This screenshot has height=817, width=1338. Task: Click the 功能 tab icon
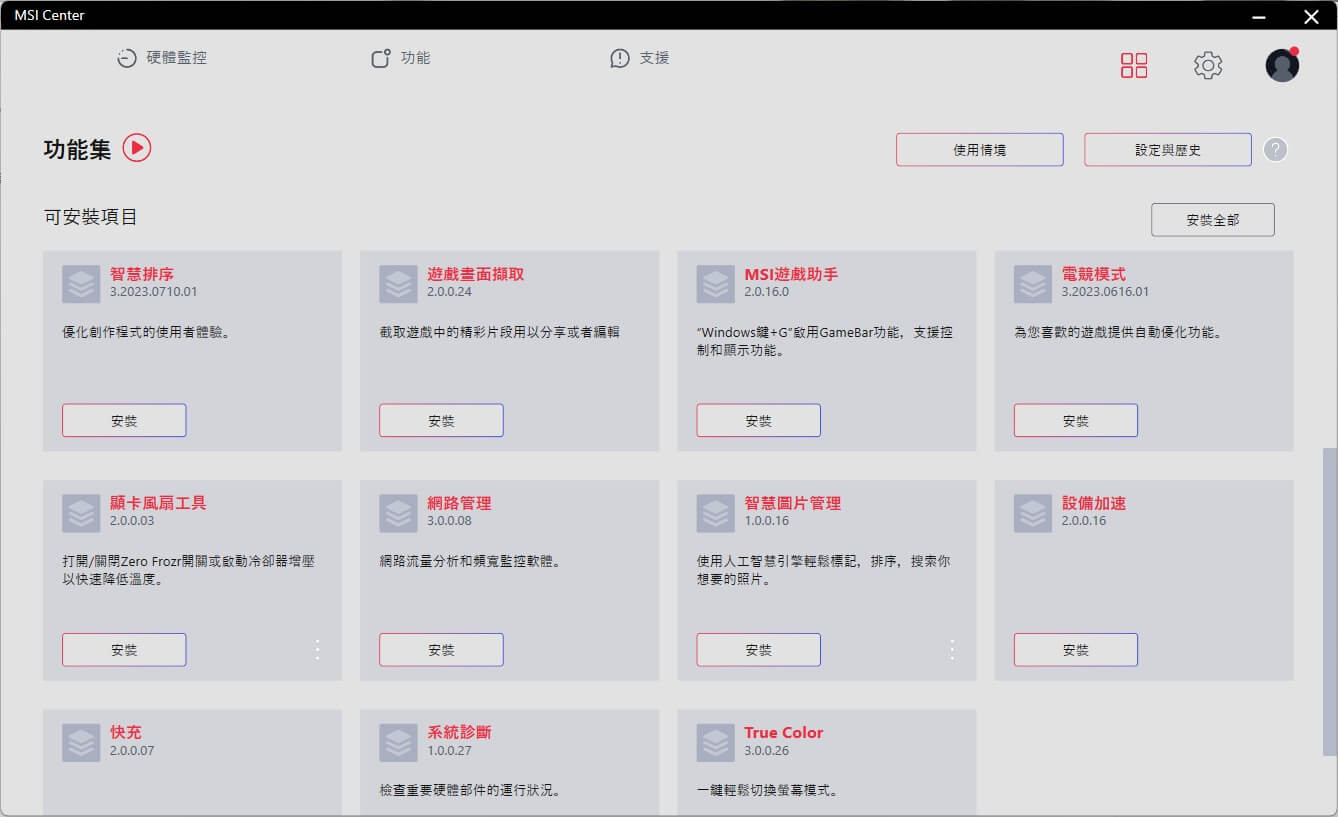[x=380, y=58]
